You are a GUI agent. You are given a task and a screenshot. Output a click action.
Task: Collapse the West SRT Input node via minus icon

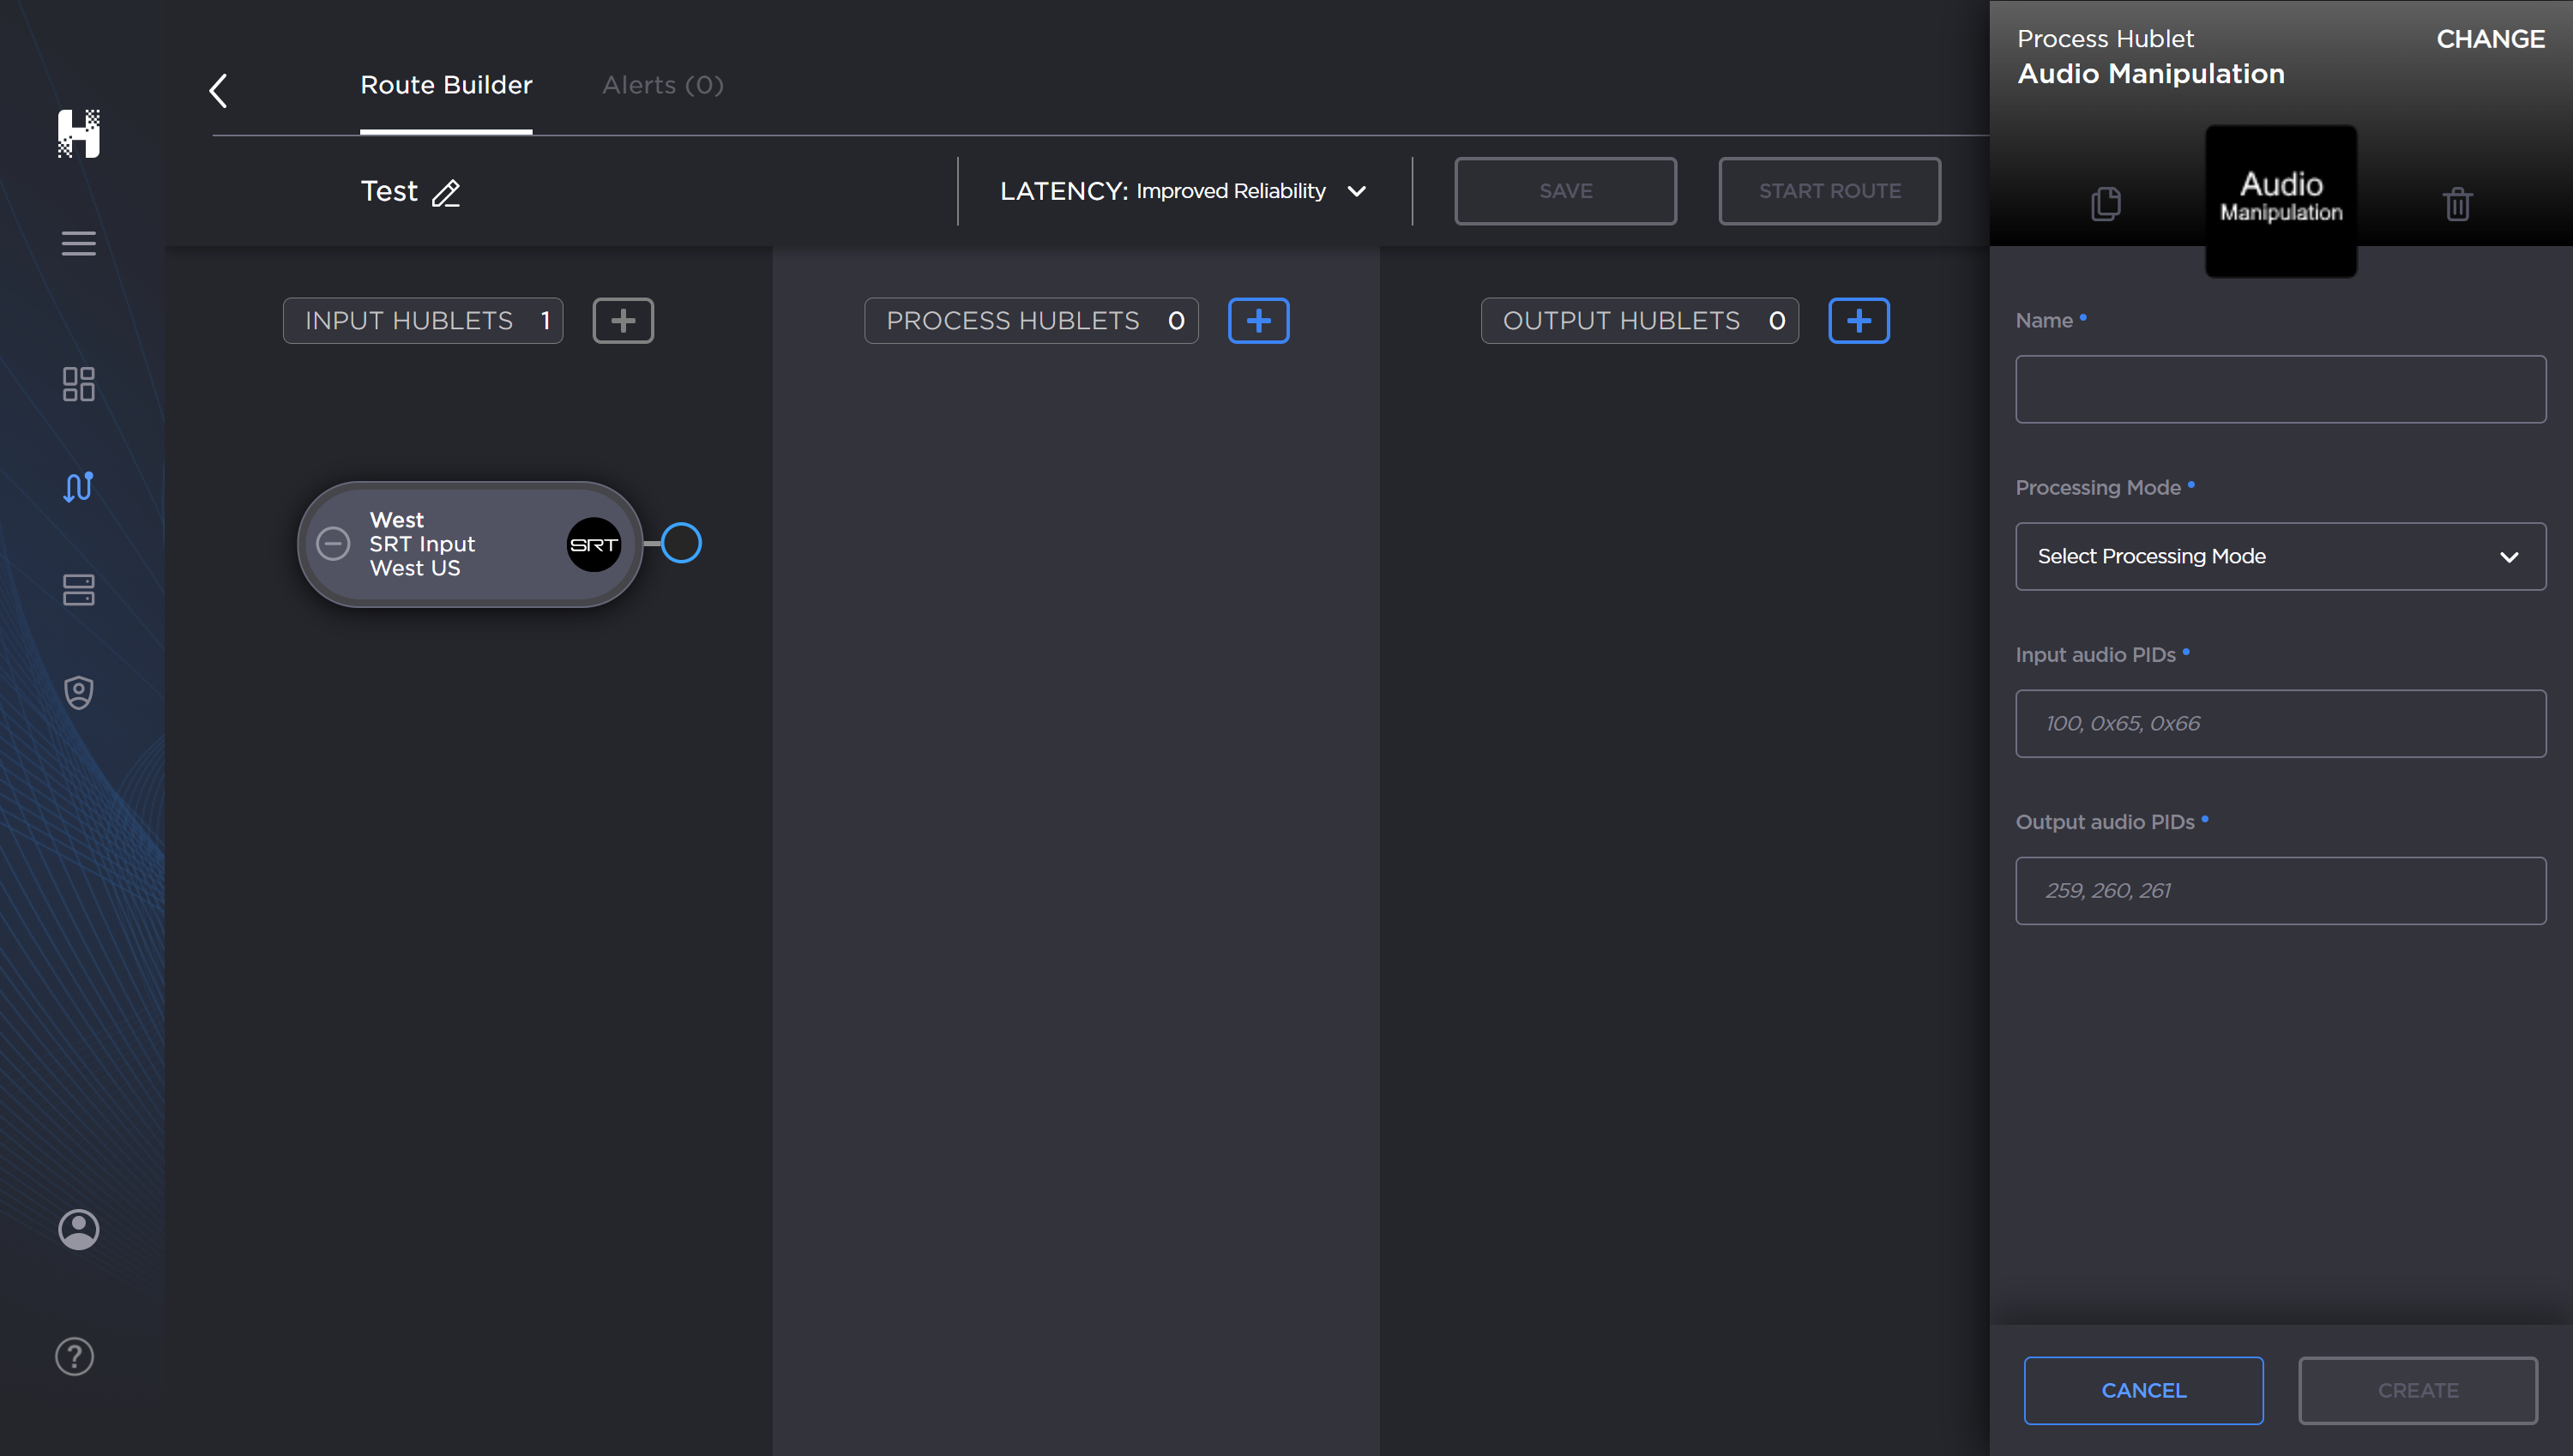point(333,544)
